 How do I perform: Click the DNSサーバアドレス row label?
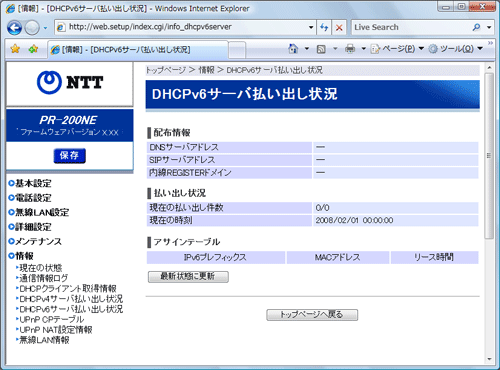pyautogui.click(x=184, y=147)
